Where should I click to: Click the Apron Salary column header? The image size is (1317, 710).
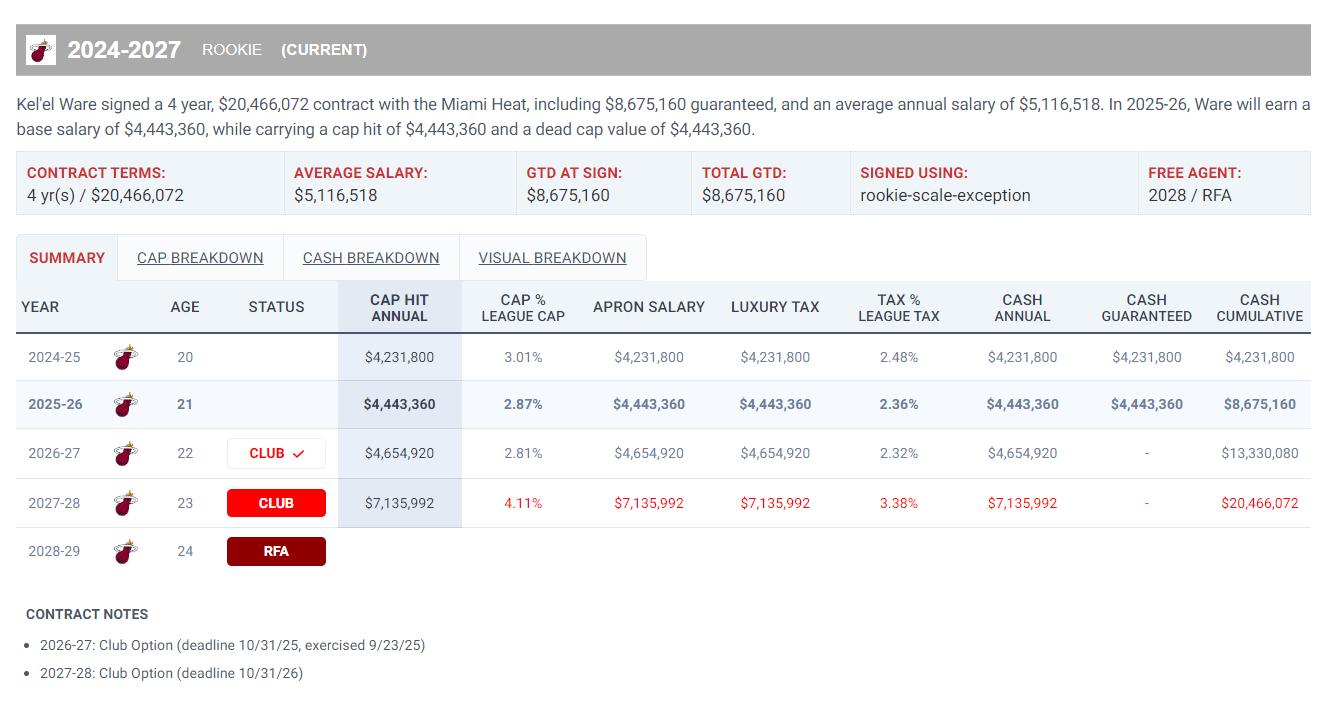coord(649,307)
